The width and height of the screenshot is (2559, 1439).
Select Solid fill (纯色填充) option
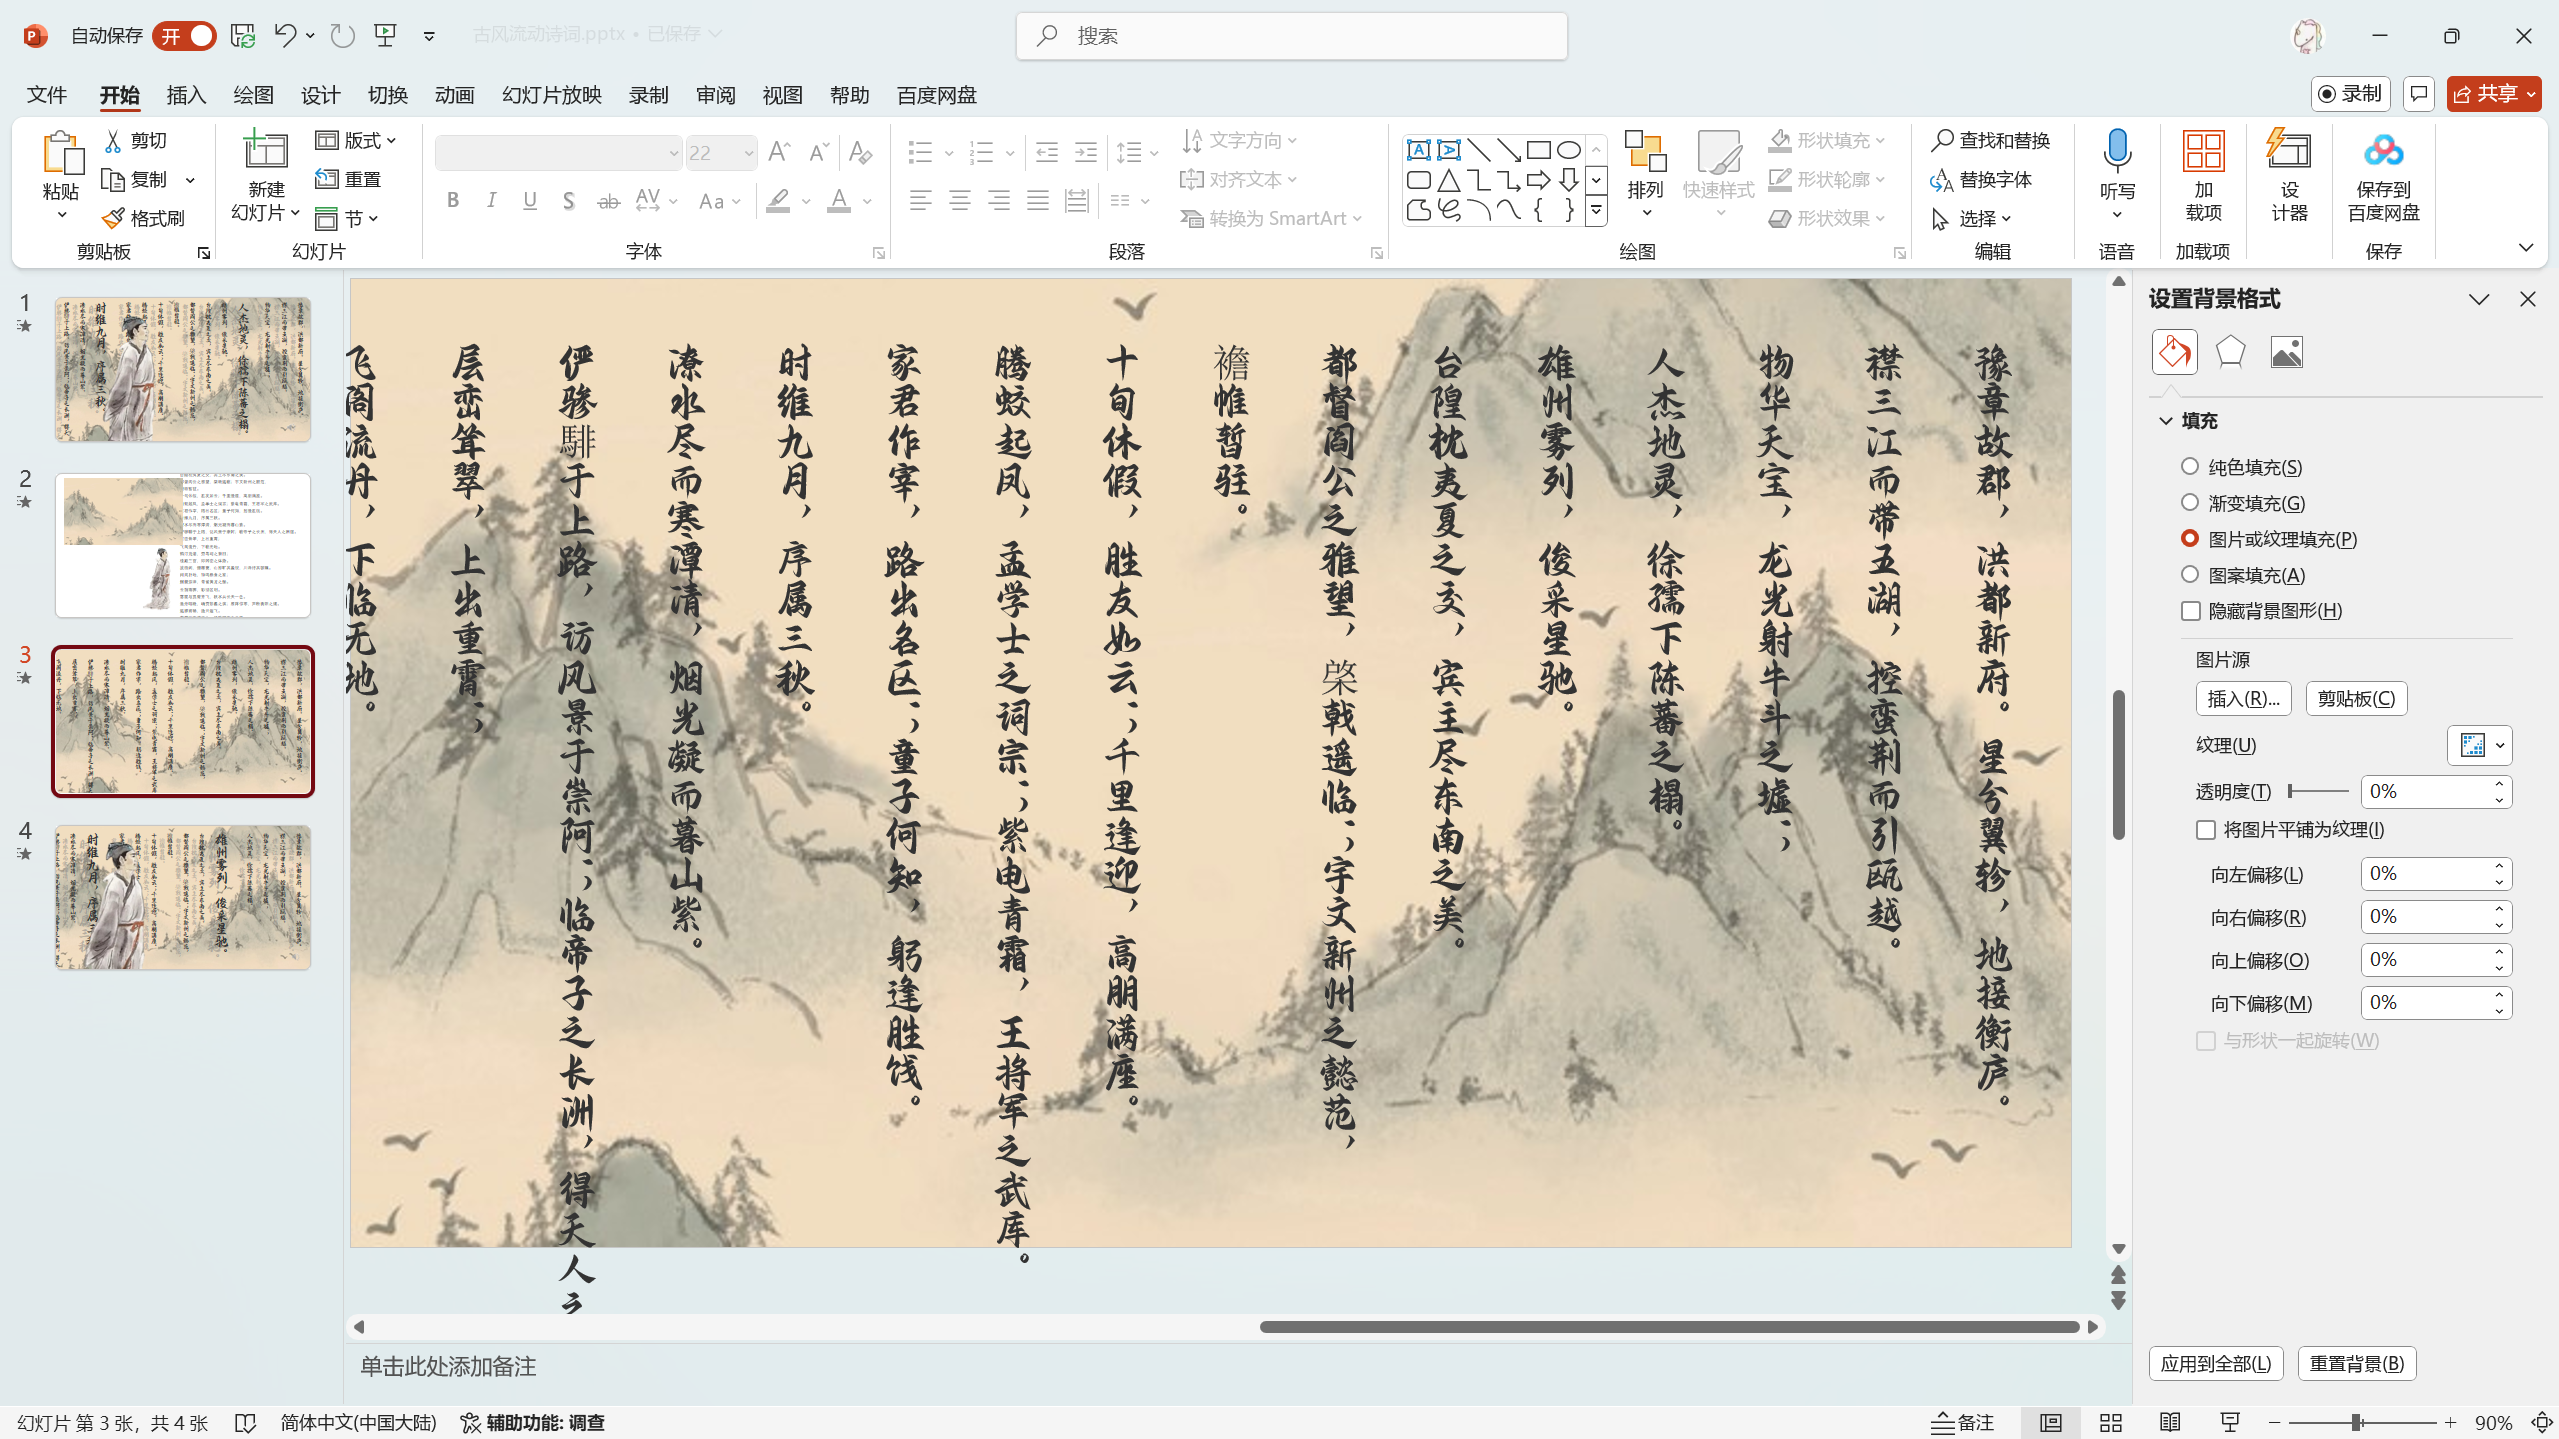[x=2190, y=467]
